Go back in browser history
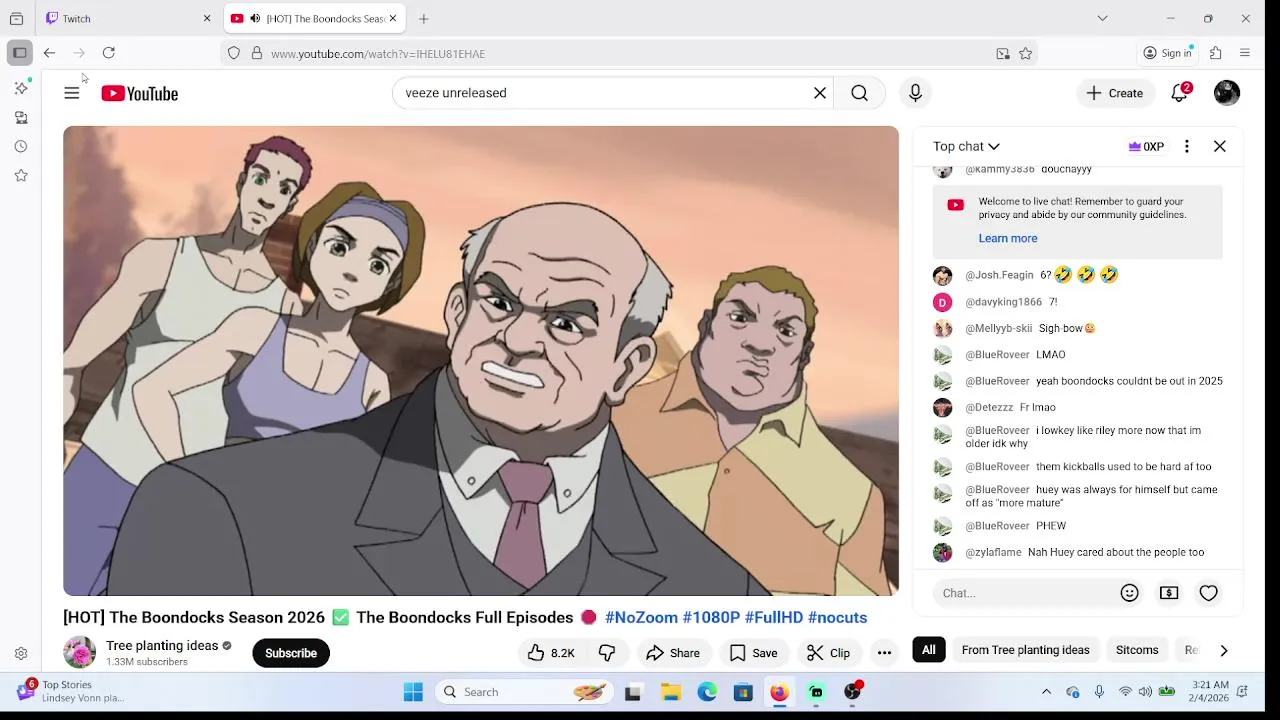 tap(49, 53)
